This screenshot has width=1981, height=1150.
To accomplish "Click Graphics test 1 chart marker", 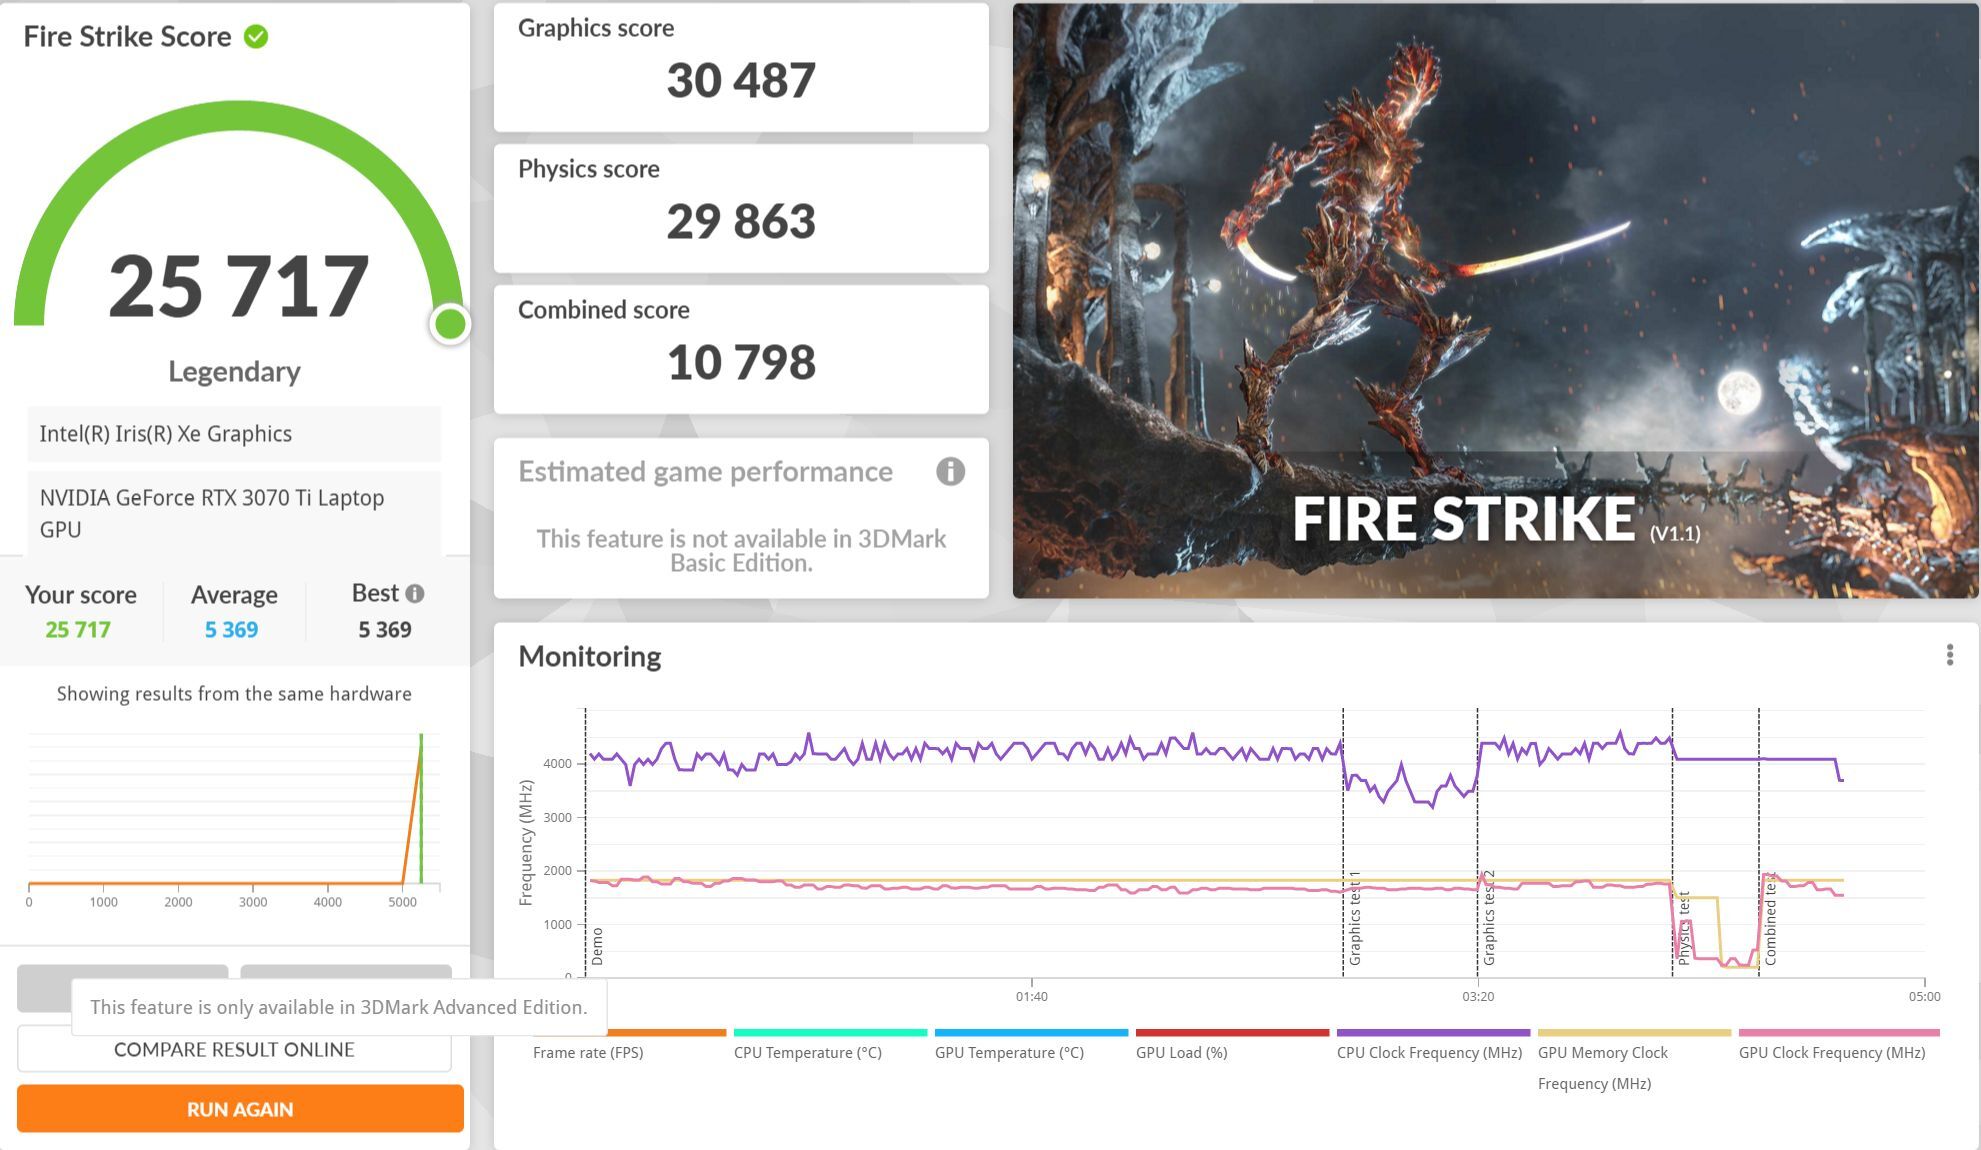I will pyautogui.click(x=1355, y=918).
